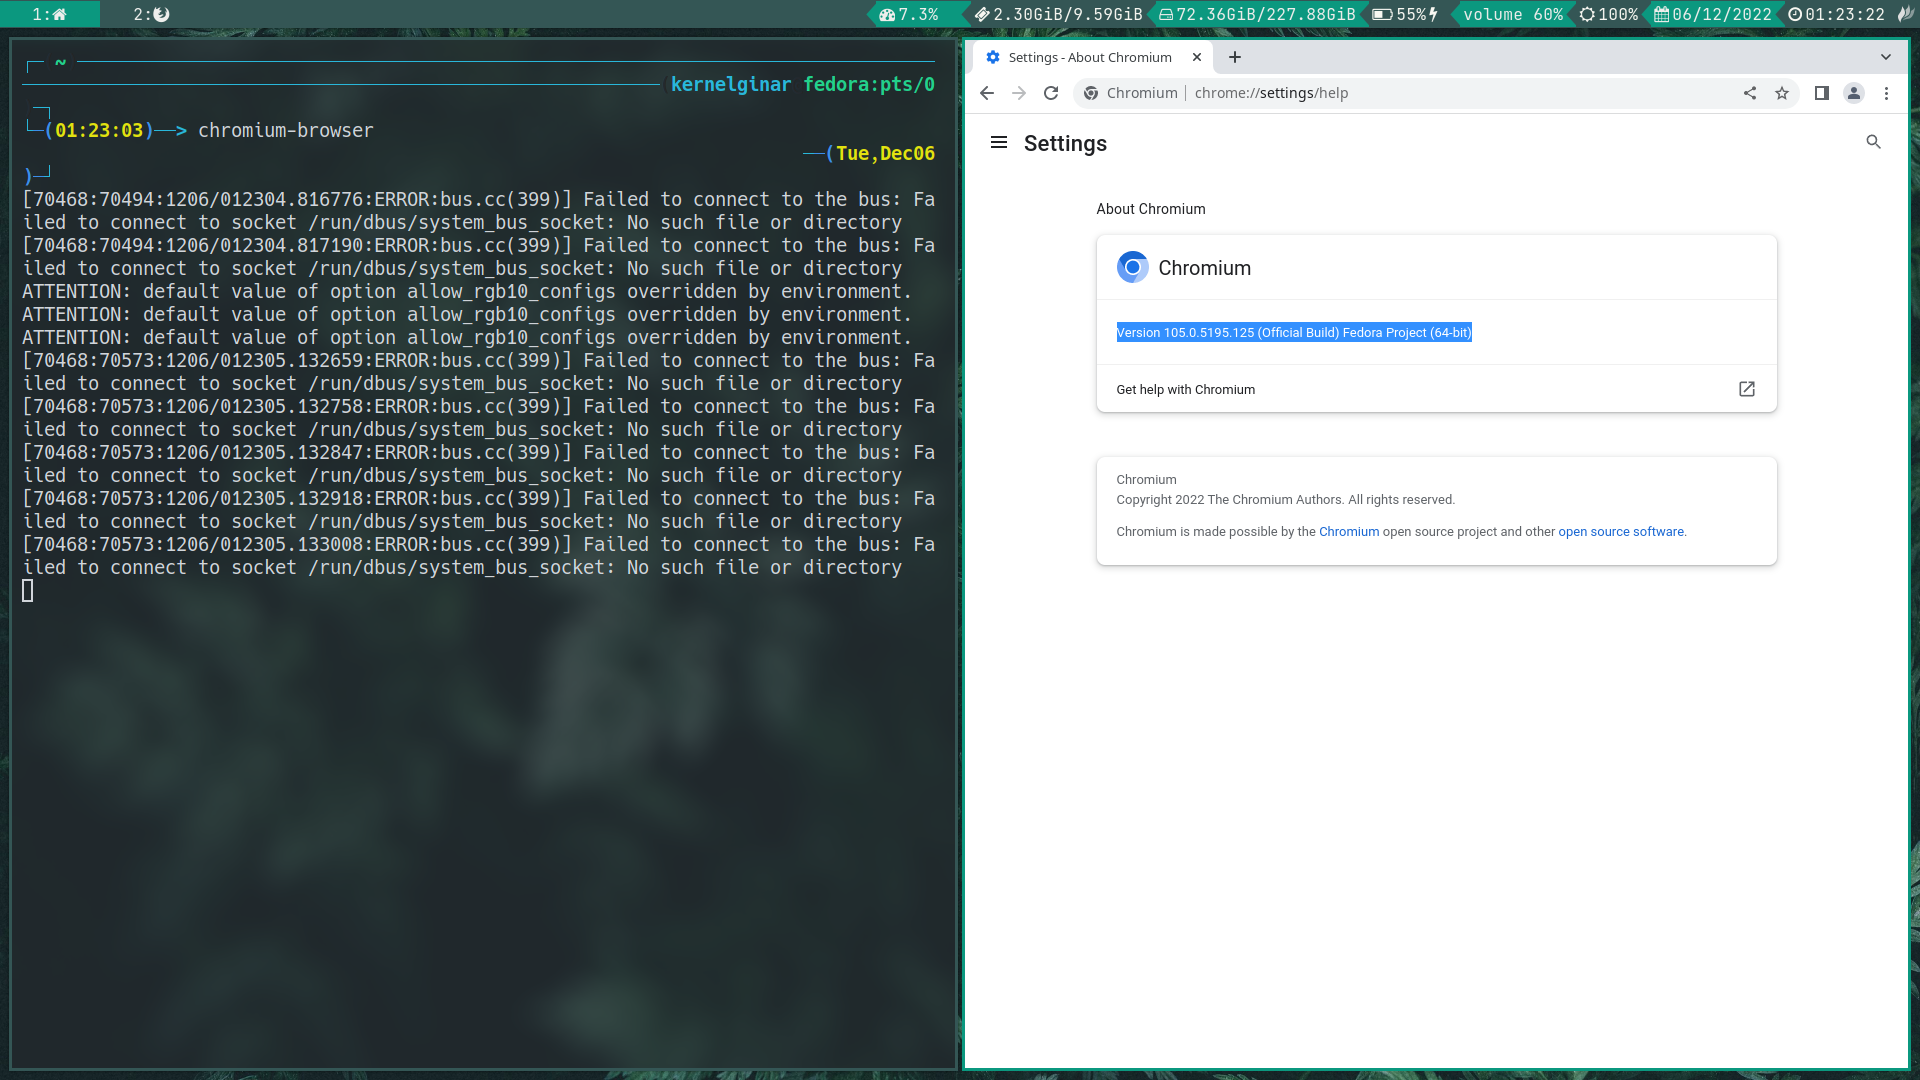Screen dimensions: 1920x1080
Task: Open a new tab with plus button
Action: click(1235, 57)
